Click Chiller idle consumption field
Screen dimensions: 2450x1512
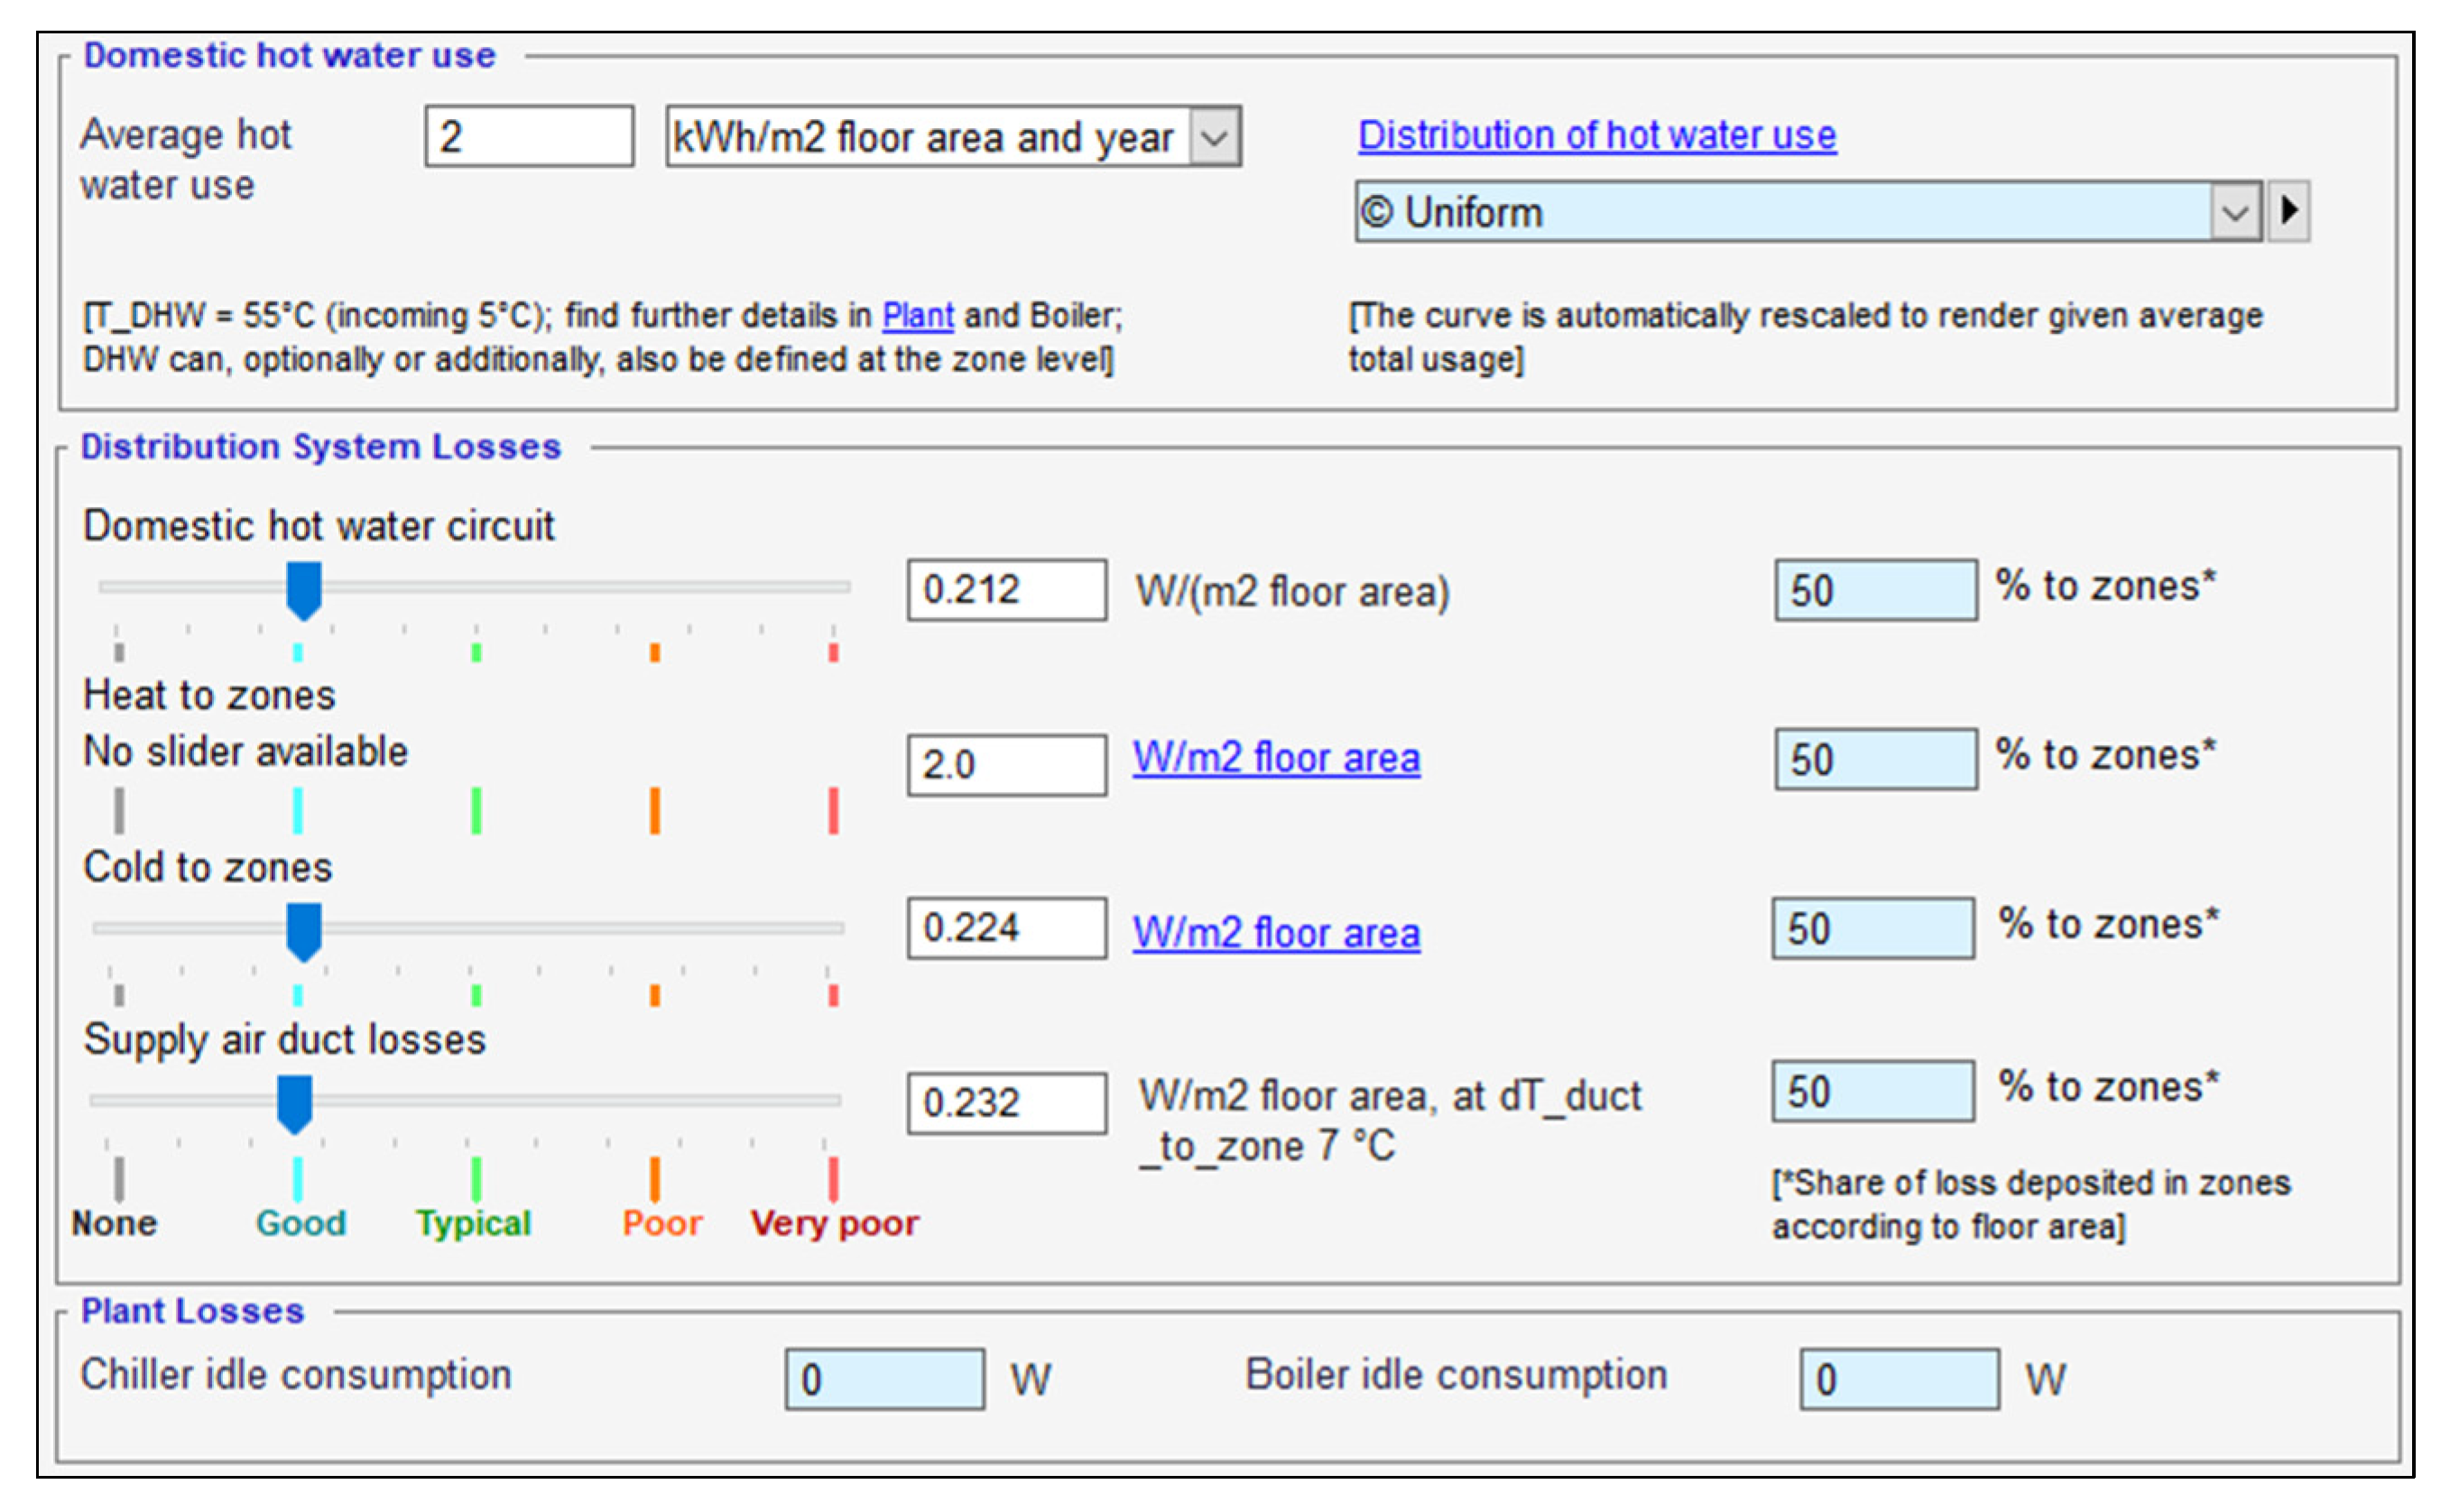coord(884,1379)
